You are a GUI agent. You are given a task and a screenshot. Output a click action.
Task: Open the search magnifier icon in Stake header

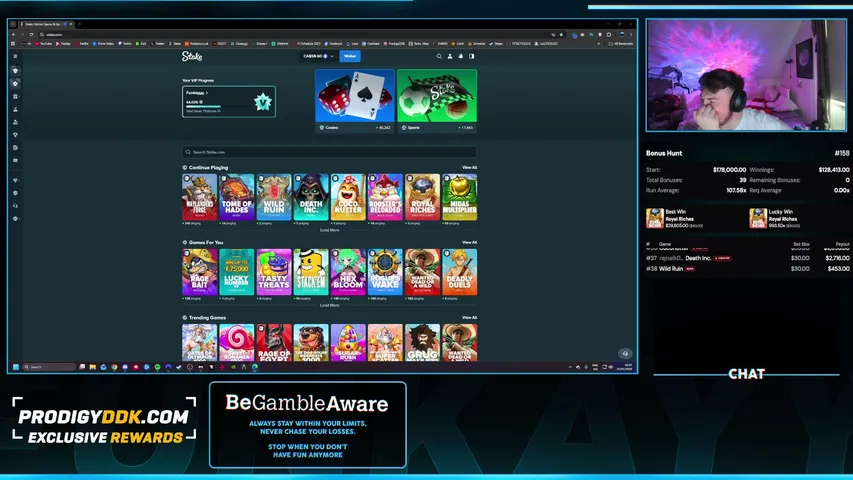click(x=439, y=56)
